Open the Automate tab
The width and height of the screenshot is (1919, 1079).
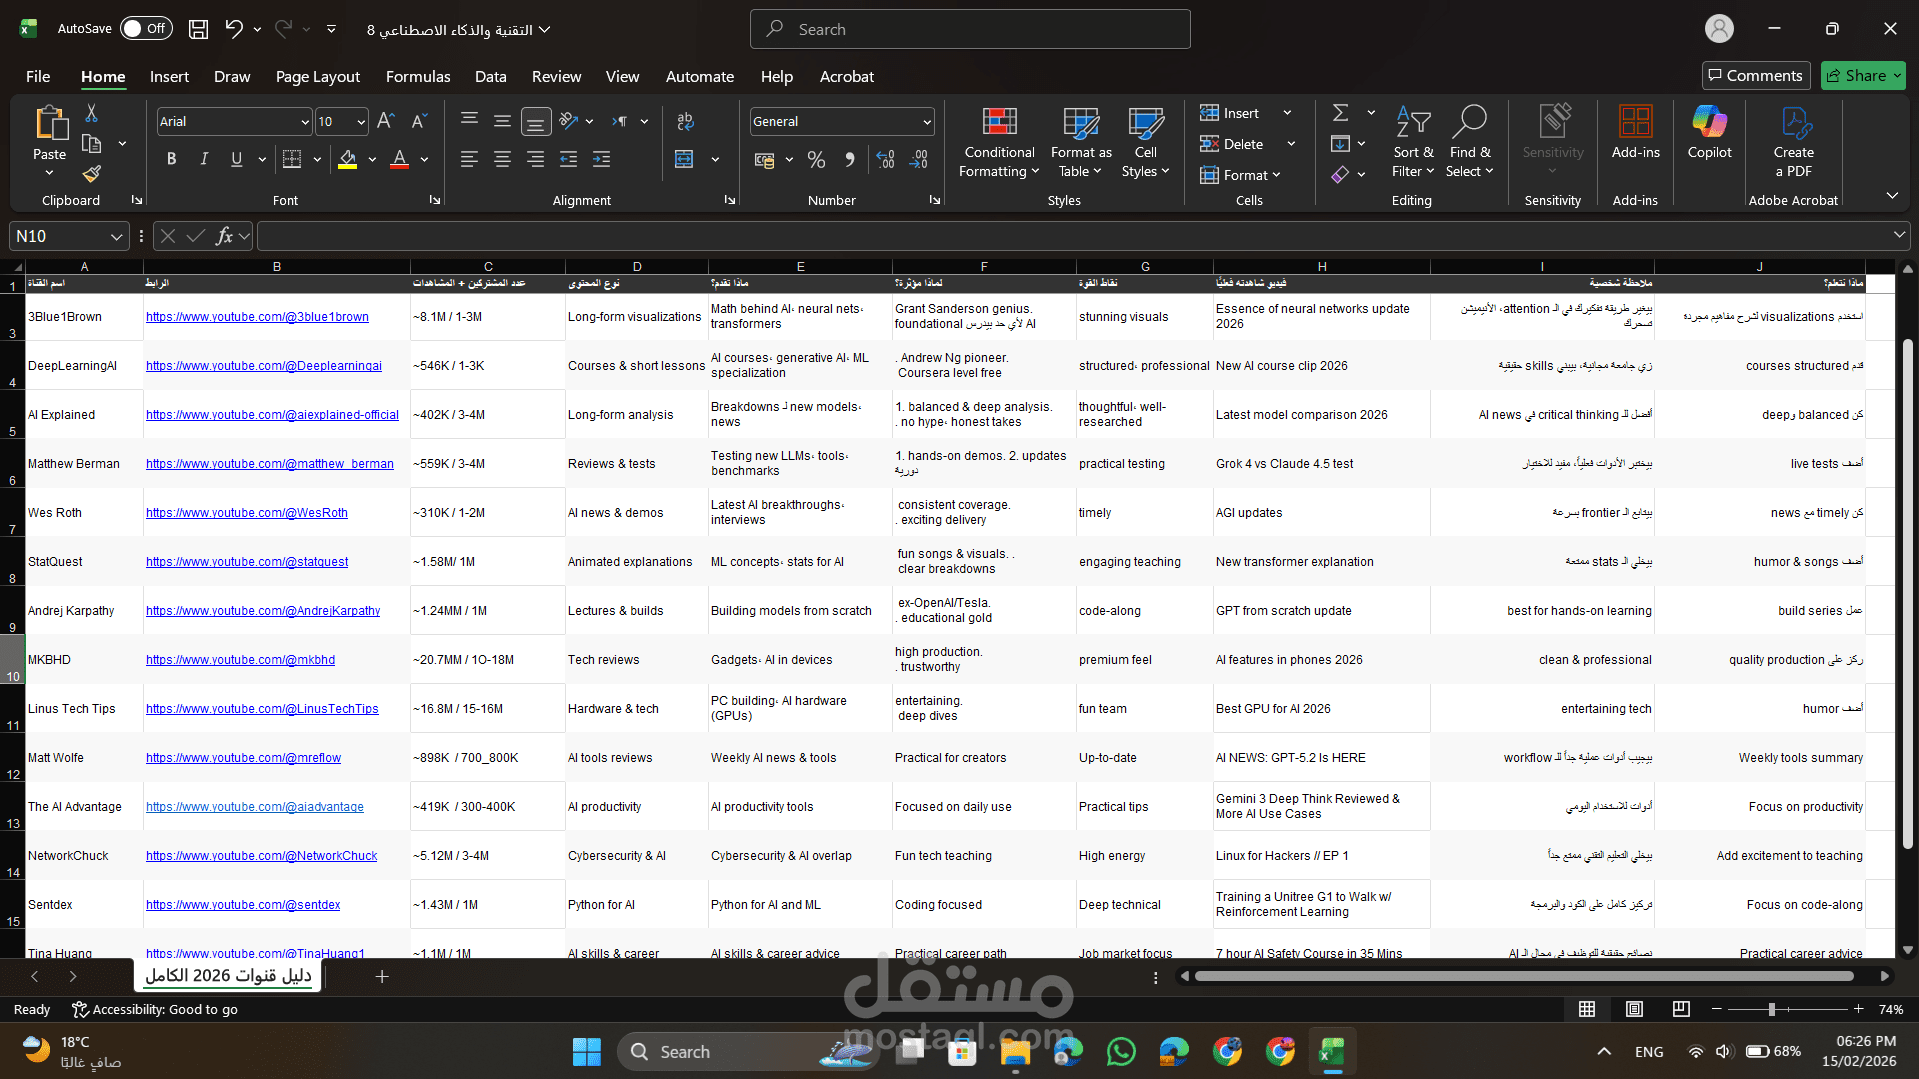pyautogui.click(x=700, y=76)
